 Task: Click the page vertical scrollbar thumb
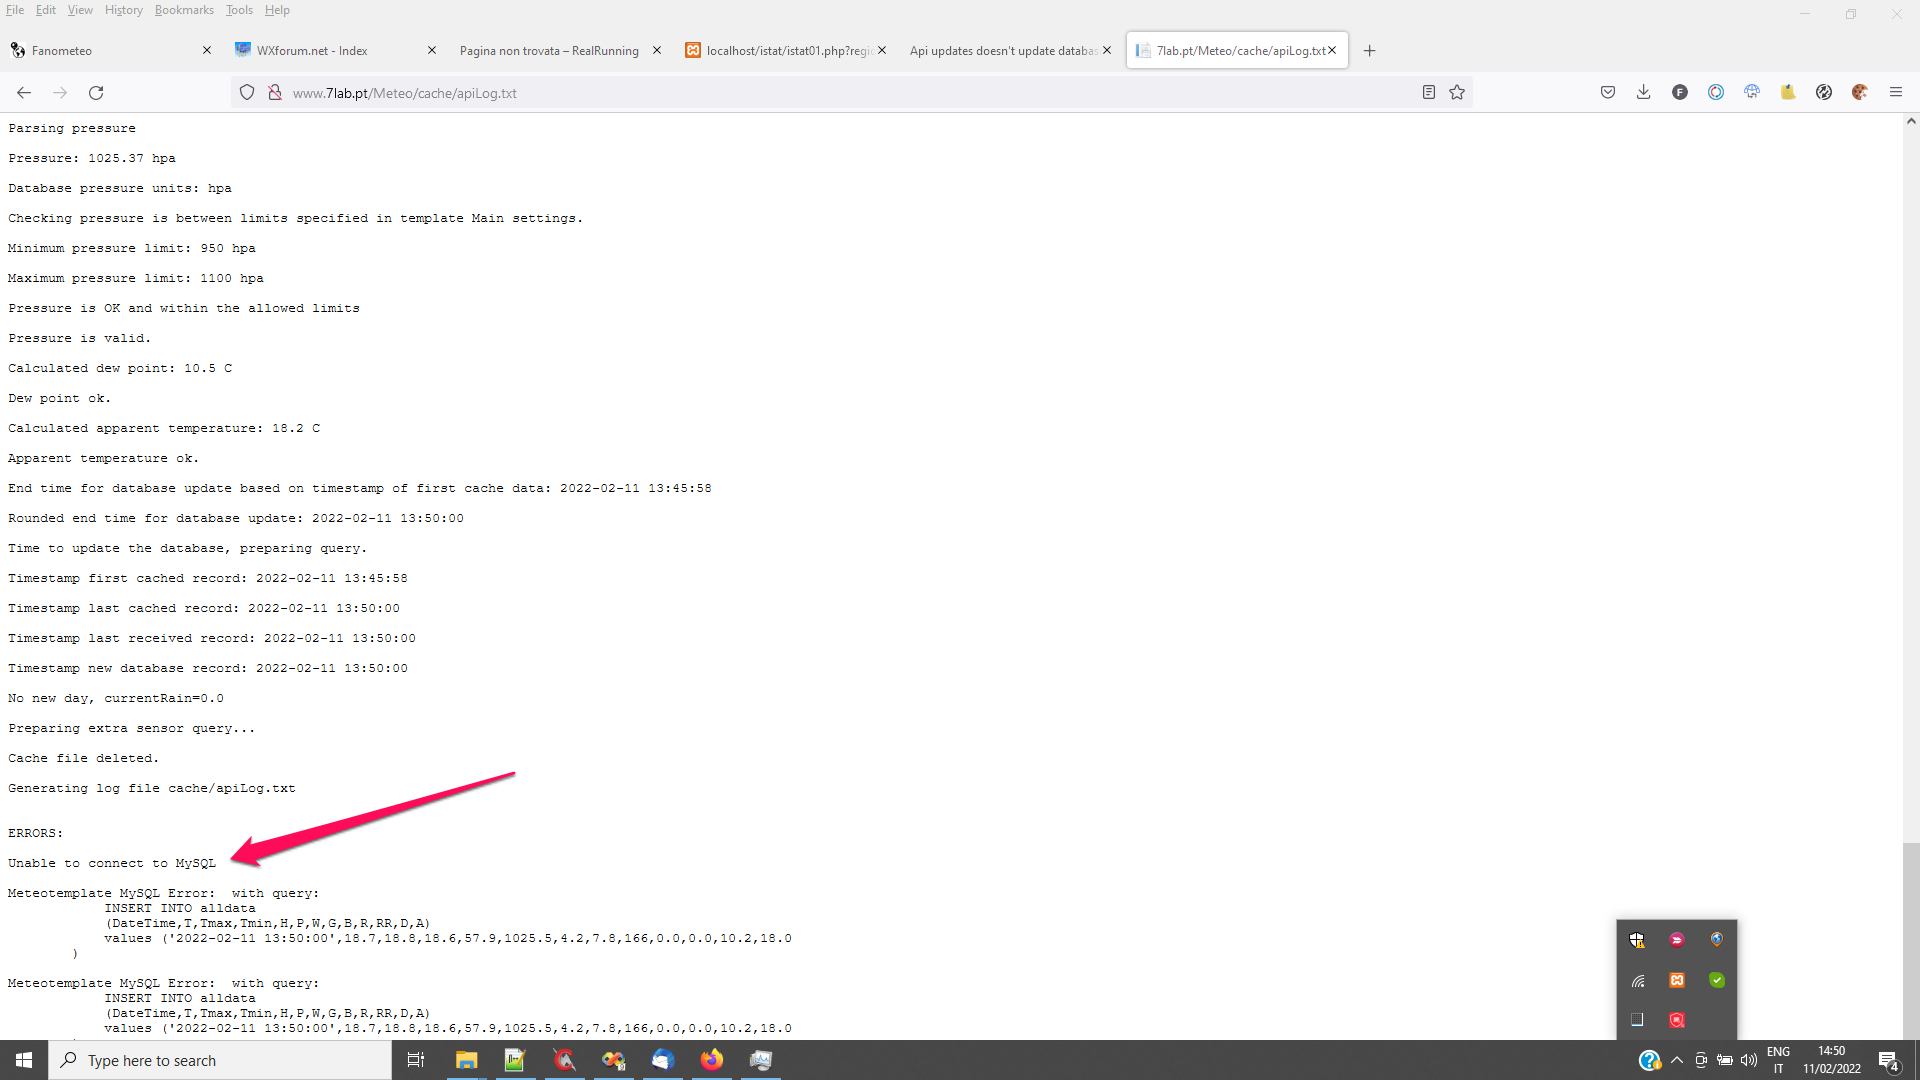(1911, 940)
